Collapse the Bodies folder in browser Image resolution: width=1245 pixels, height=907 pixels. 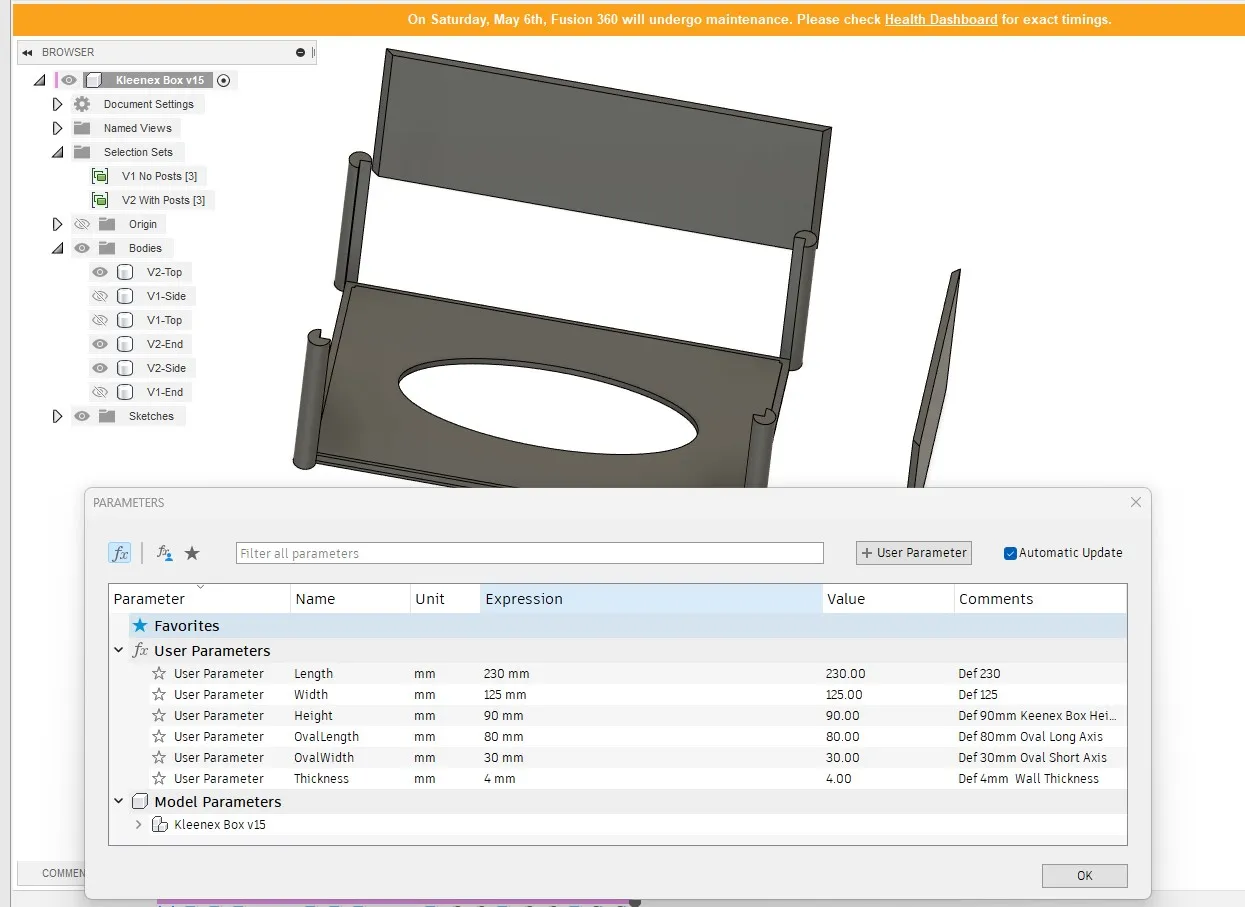tap(57, 248)
